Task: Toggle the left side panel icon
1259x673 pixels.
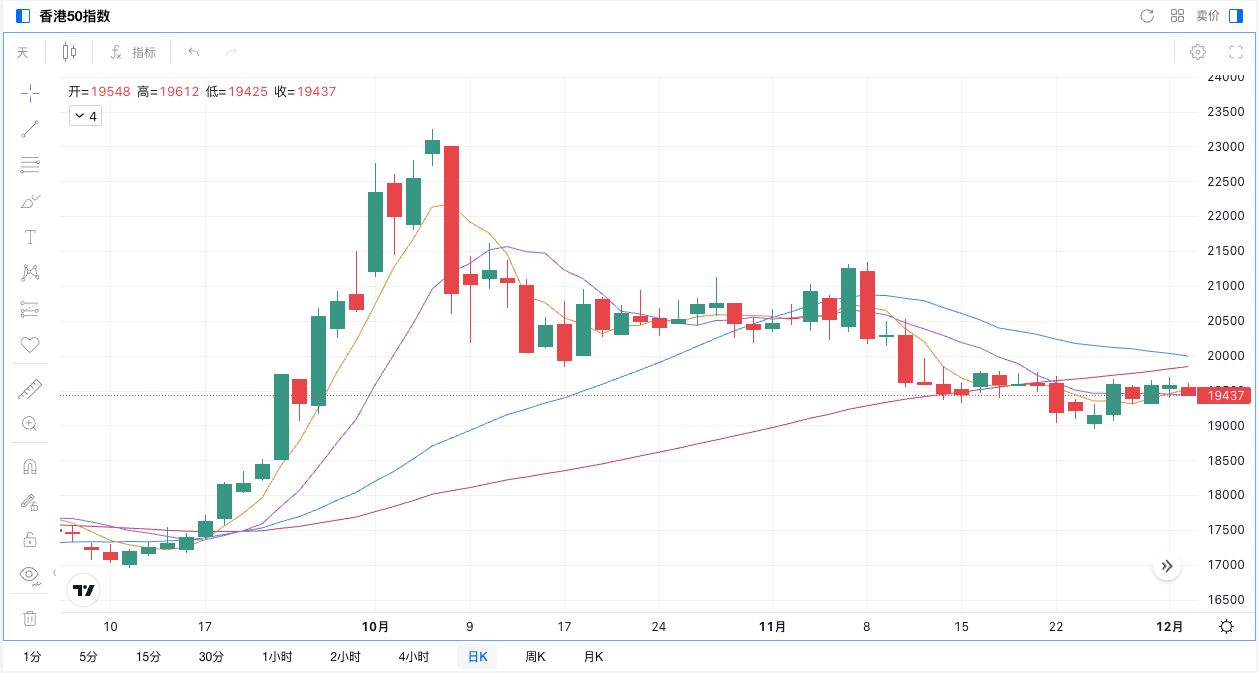Action: pos(23,16)
